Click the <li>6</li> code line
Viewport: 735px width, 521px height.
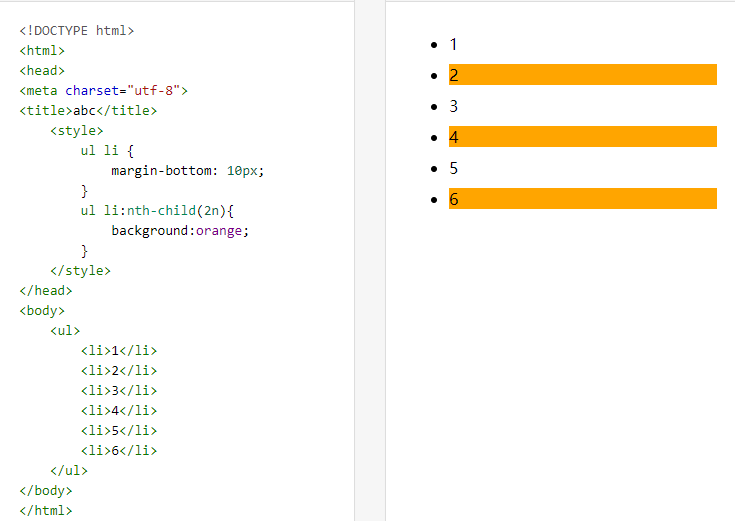pyautogui.click(x=119, y=451)
